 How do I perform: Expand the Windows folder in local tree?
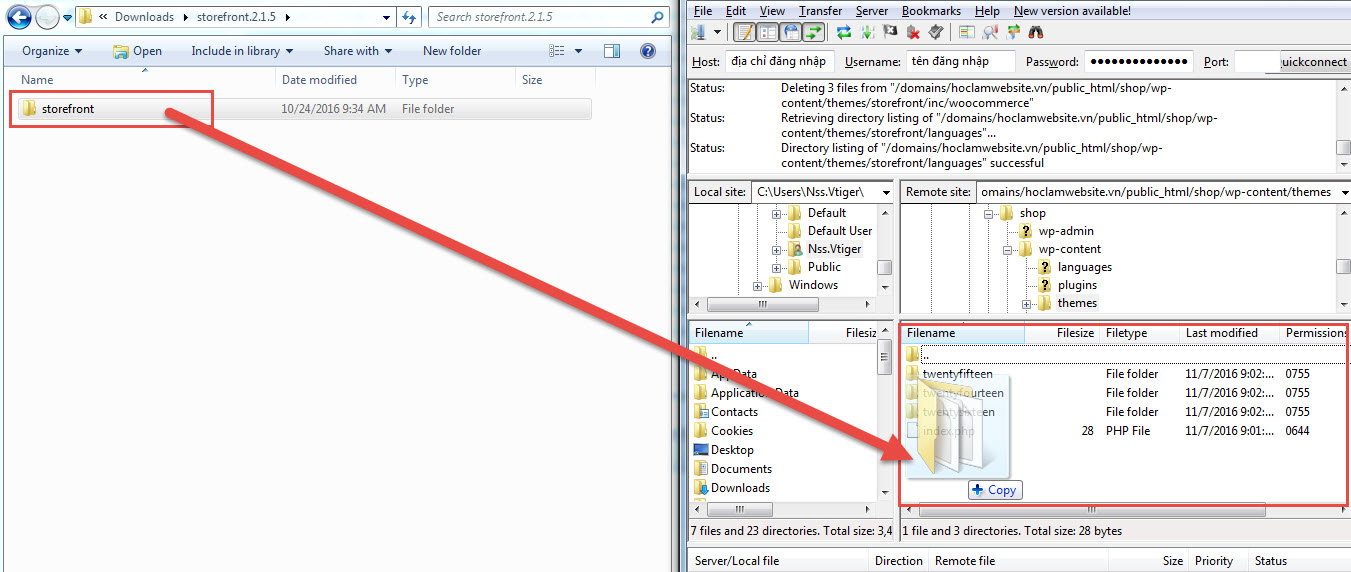pos(759,285)
